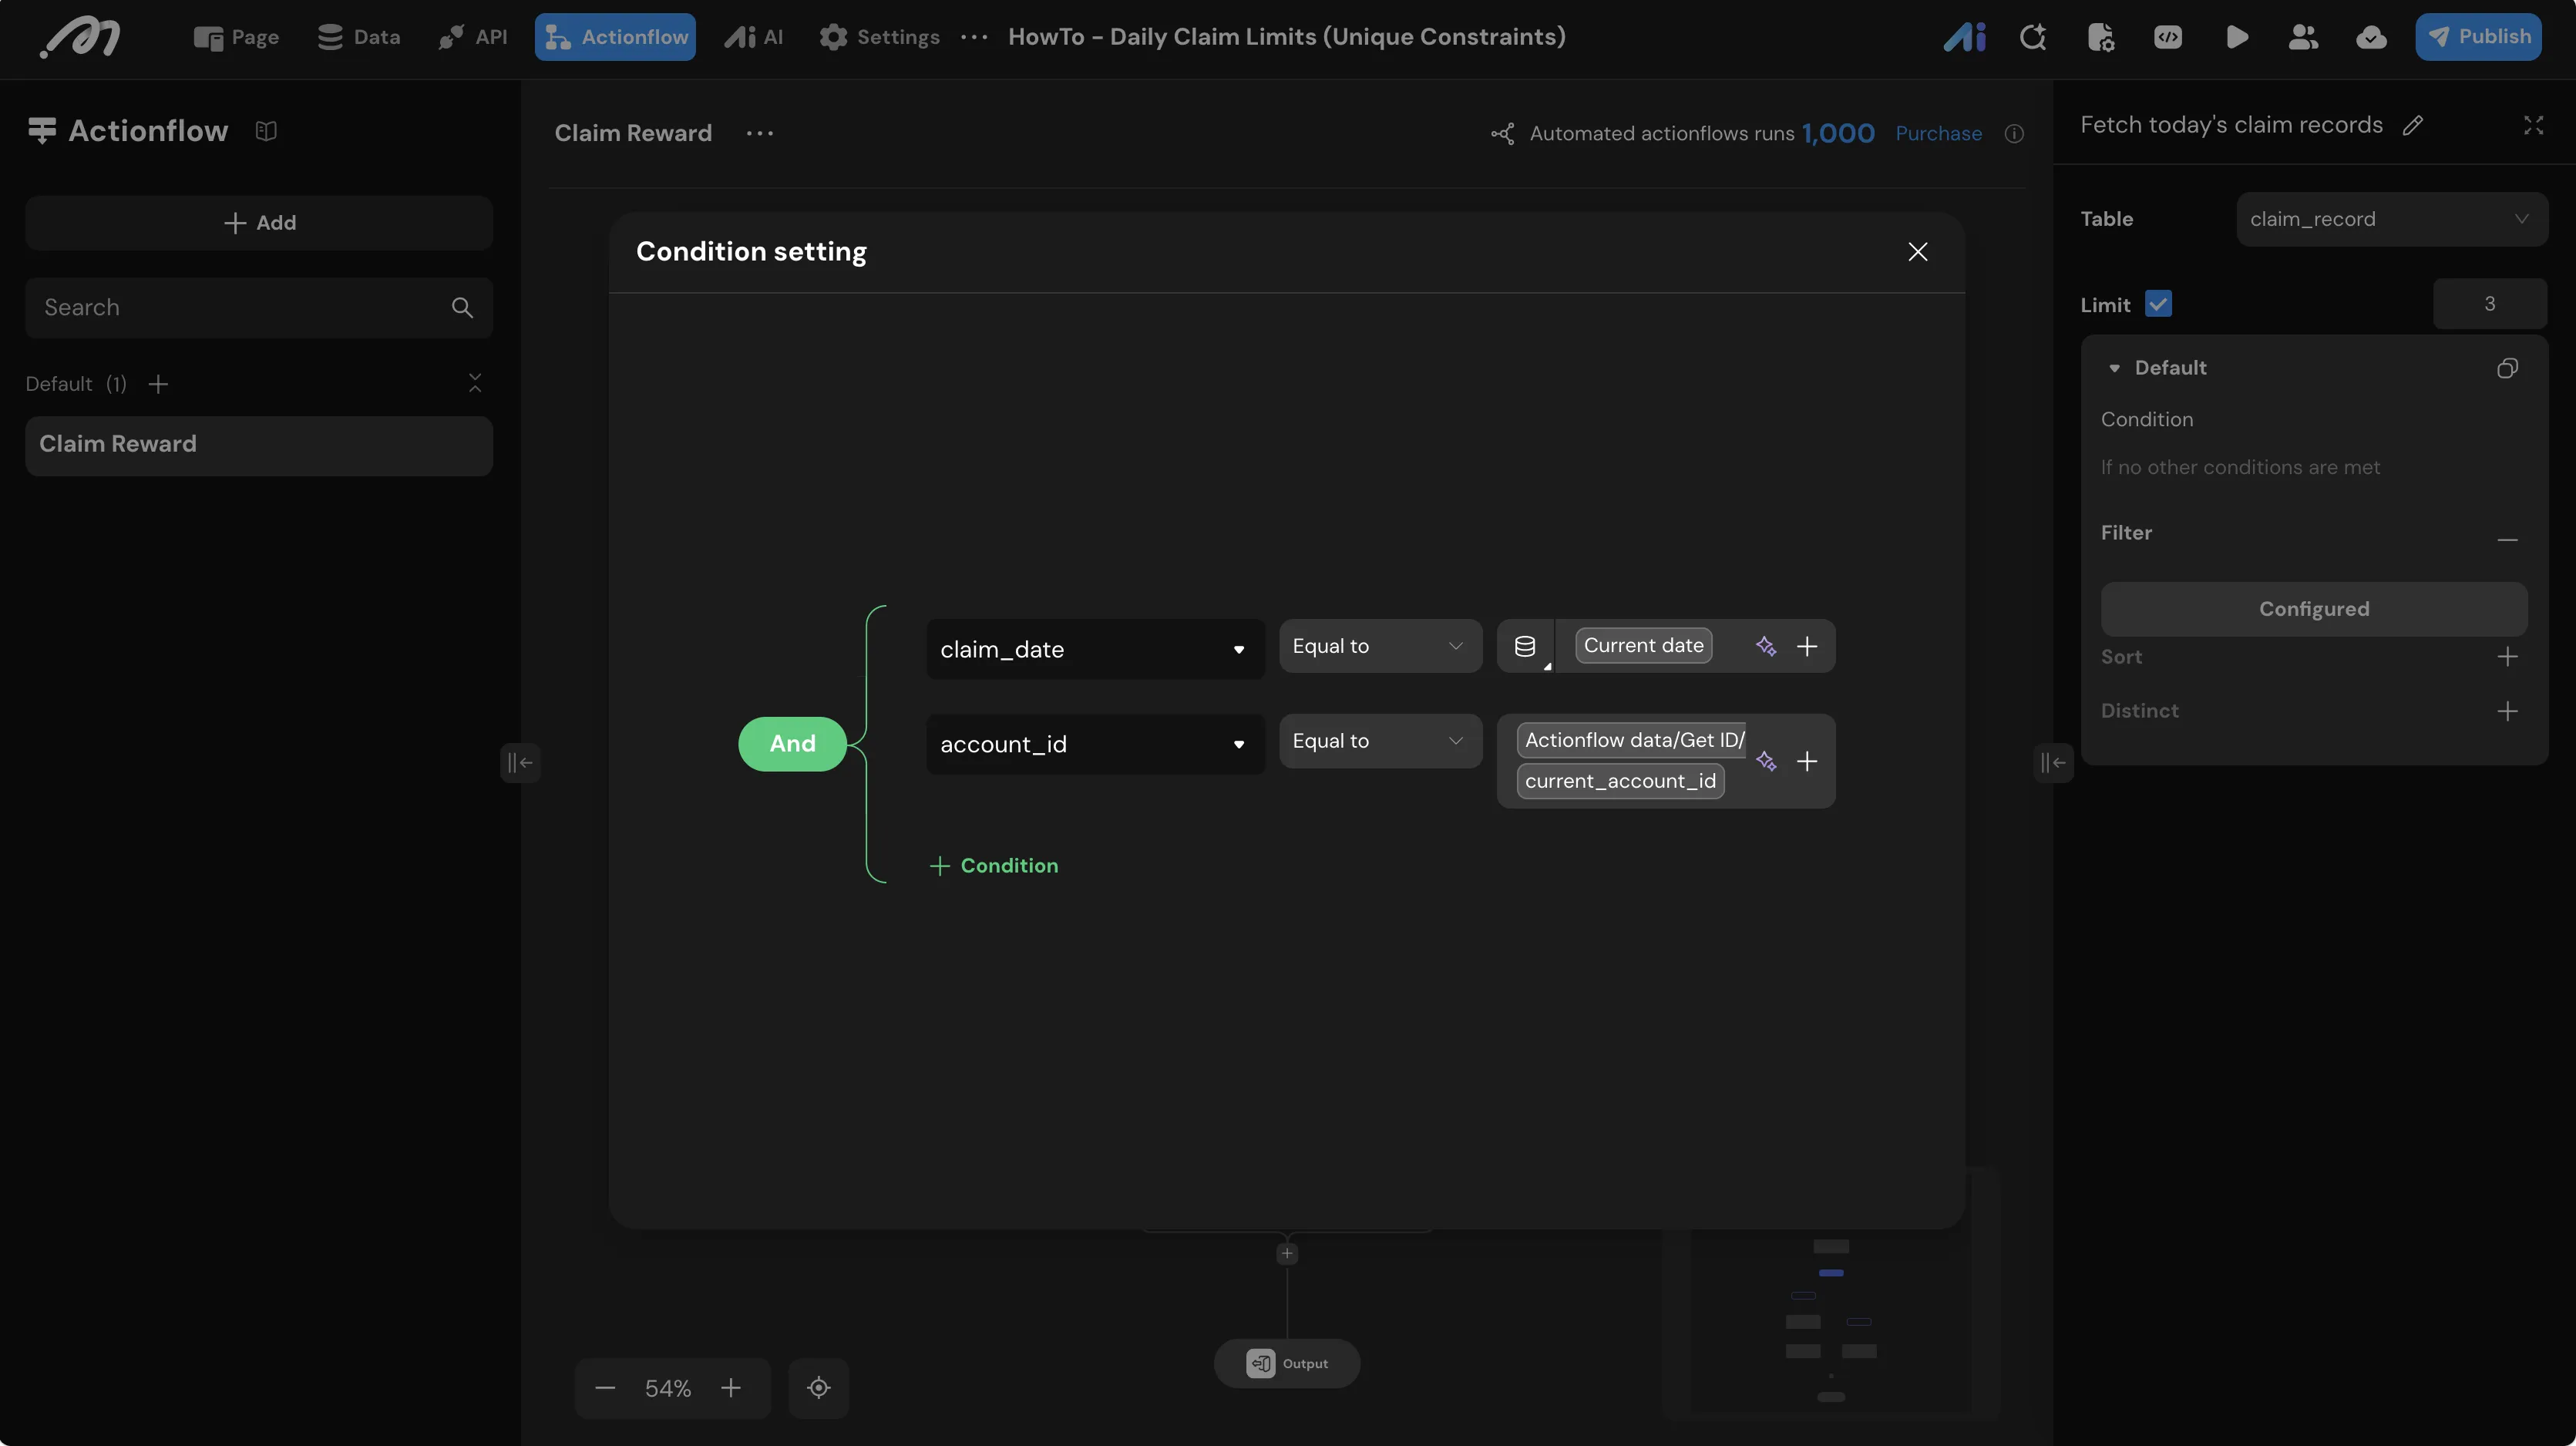Collapse the right properties panel

coord(2053,763)
